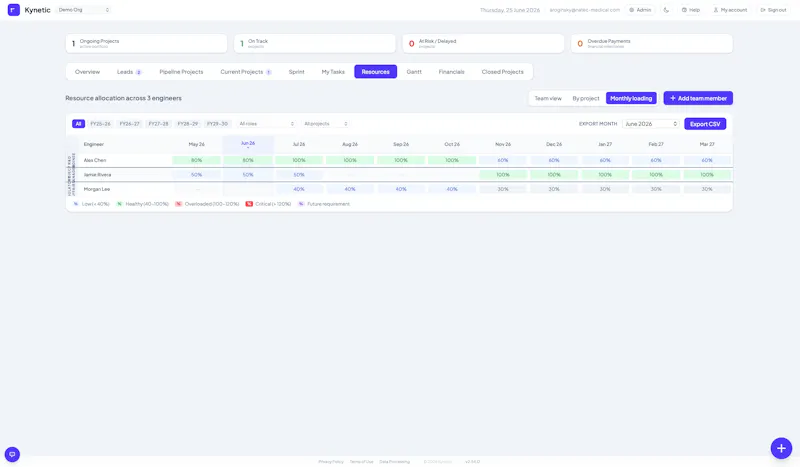Go to the Sprint tab
The image size is (800, 467).
(x=296, y=72)
